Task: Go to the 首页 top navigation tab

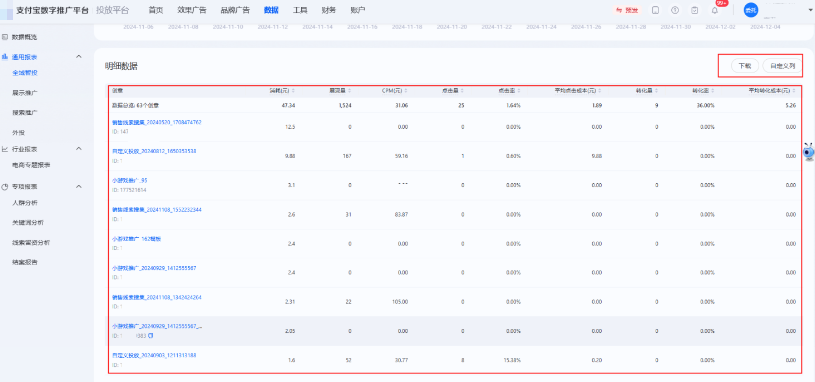Action: coord(155,10)
